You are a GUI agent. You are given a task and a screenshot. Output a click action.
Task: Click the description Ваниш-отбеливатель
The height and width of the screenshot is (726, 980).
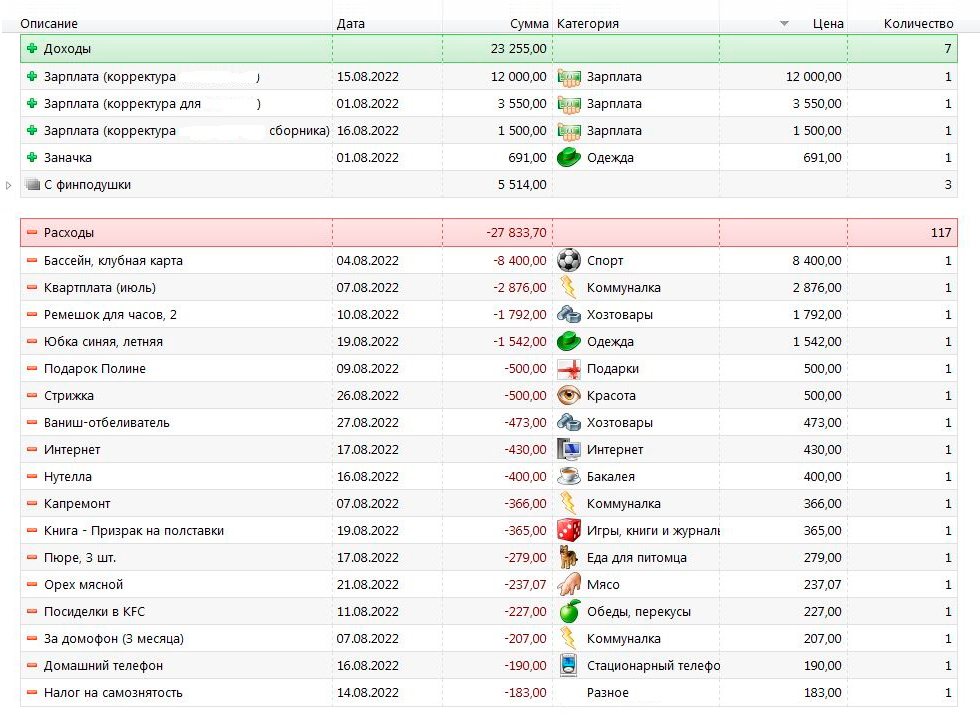click(106, 422)
